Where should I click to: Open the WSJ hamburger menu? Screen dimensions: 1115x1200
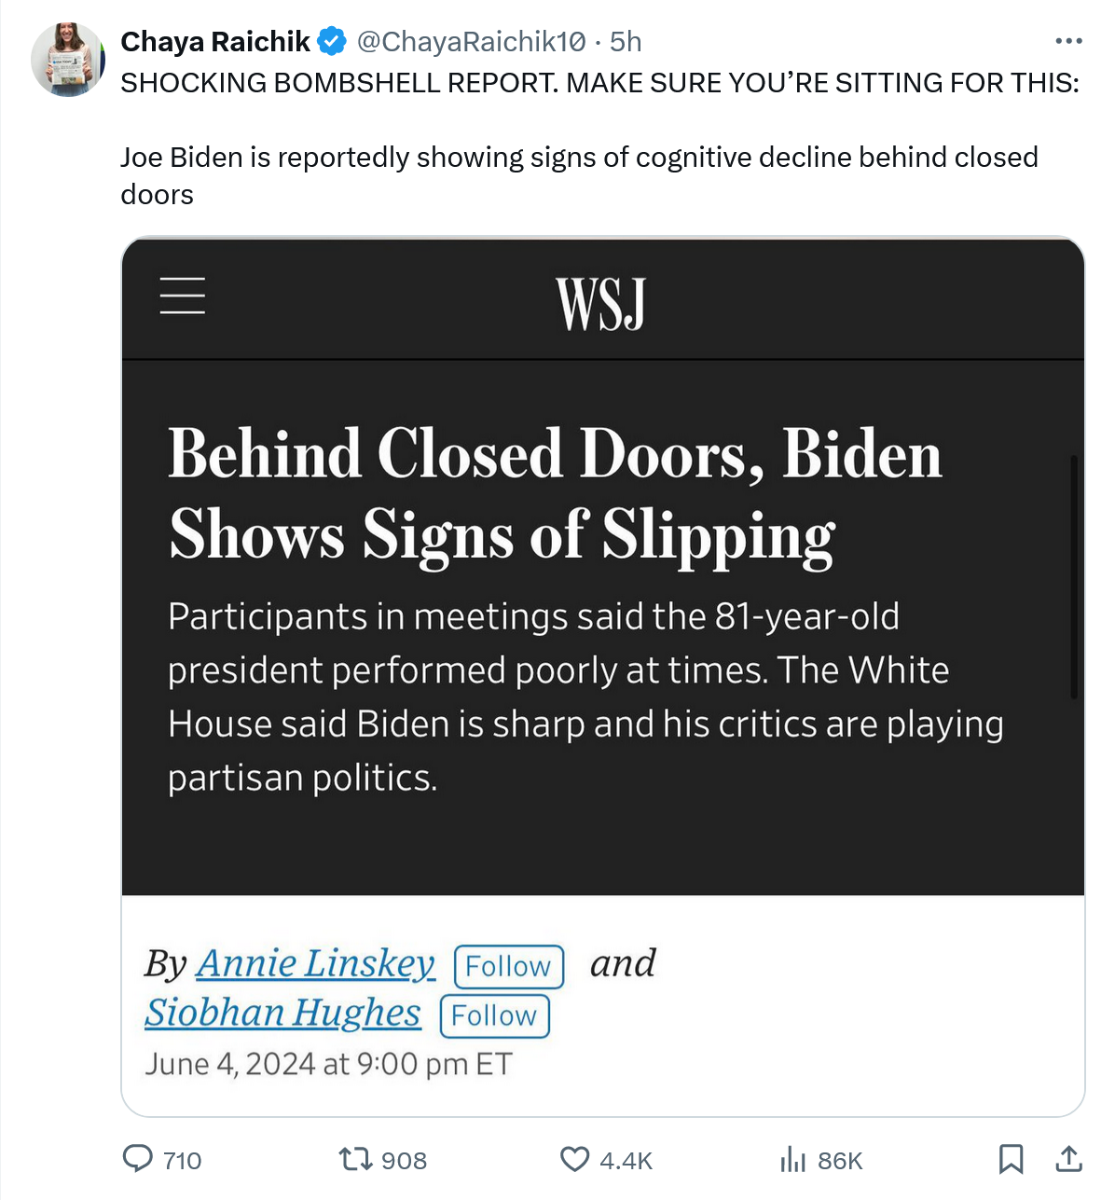[183, 296]
